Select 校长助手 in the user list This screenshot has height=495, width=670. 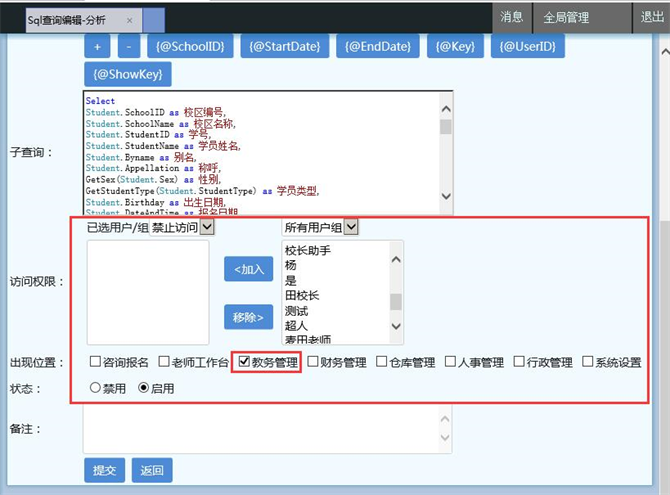click(x=308, y=250)
